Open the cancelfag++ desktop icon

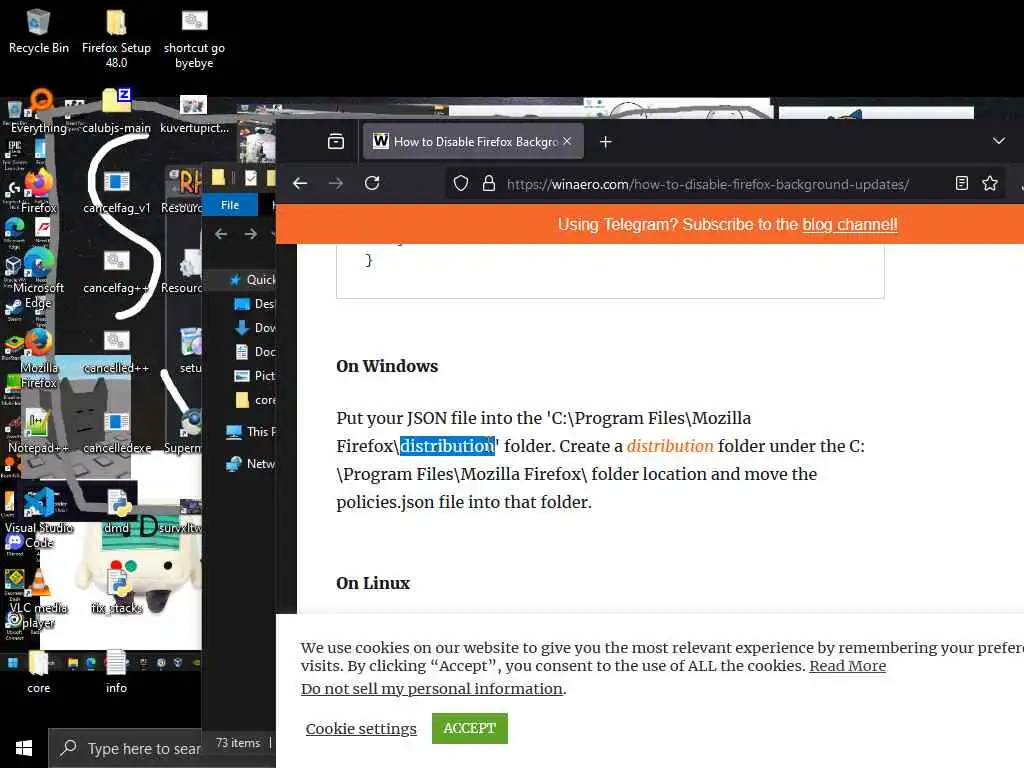coord(116,271)
